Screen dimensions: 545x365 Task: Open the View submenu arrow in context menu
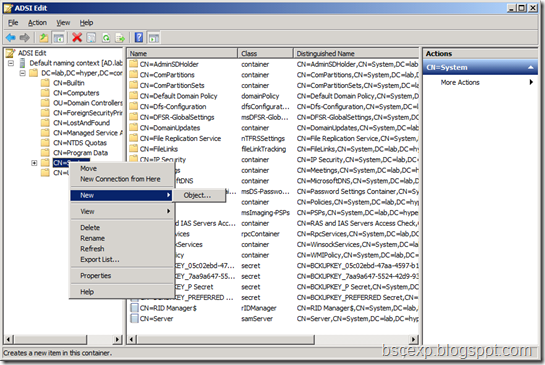click(169, 211)
